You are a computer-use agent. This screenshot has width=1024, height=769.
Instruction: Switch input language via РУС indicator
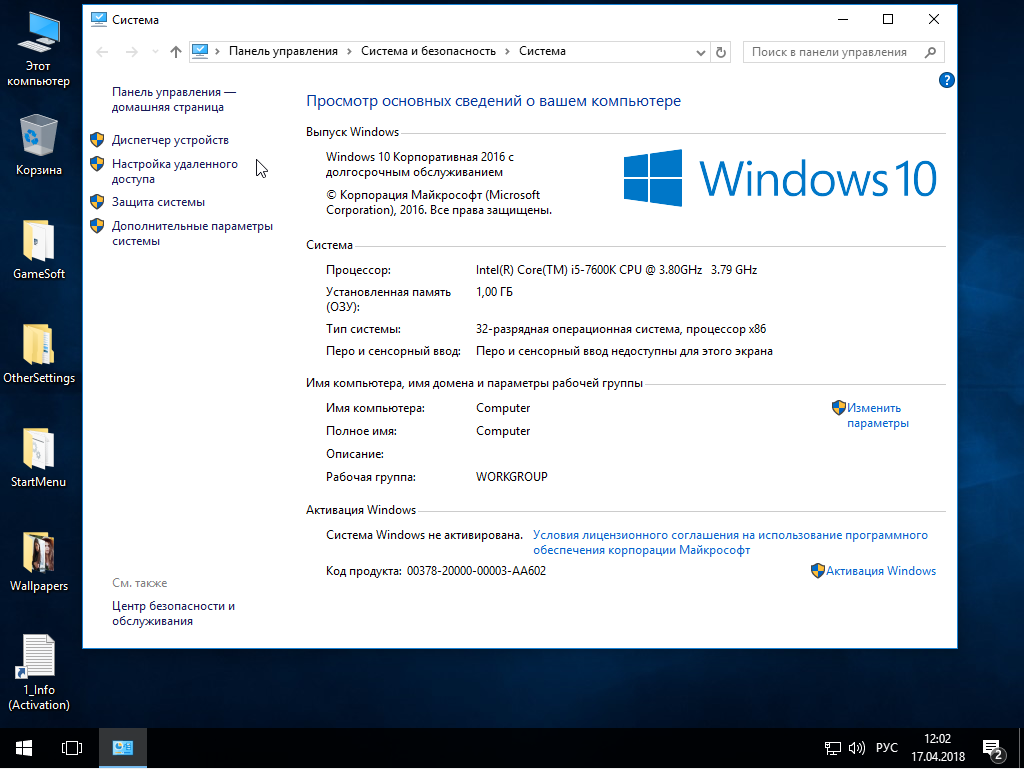(x=887, y=748)
